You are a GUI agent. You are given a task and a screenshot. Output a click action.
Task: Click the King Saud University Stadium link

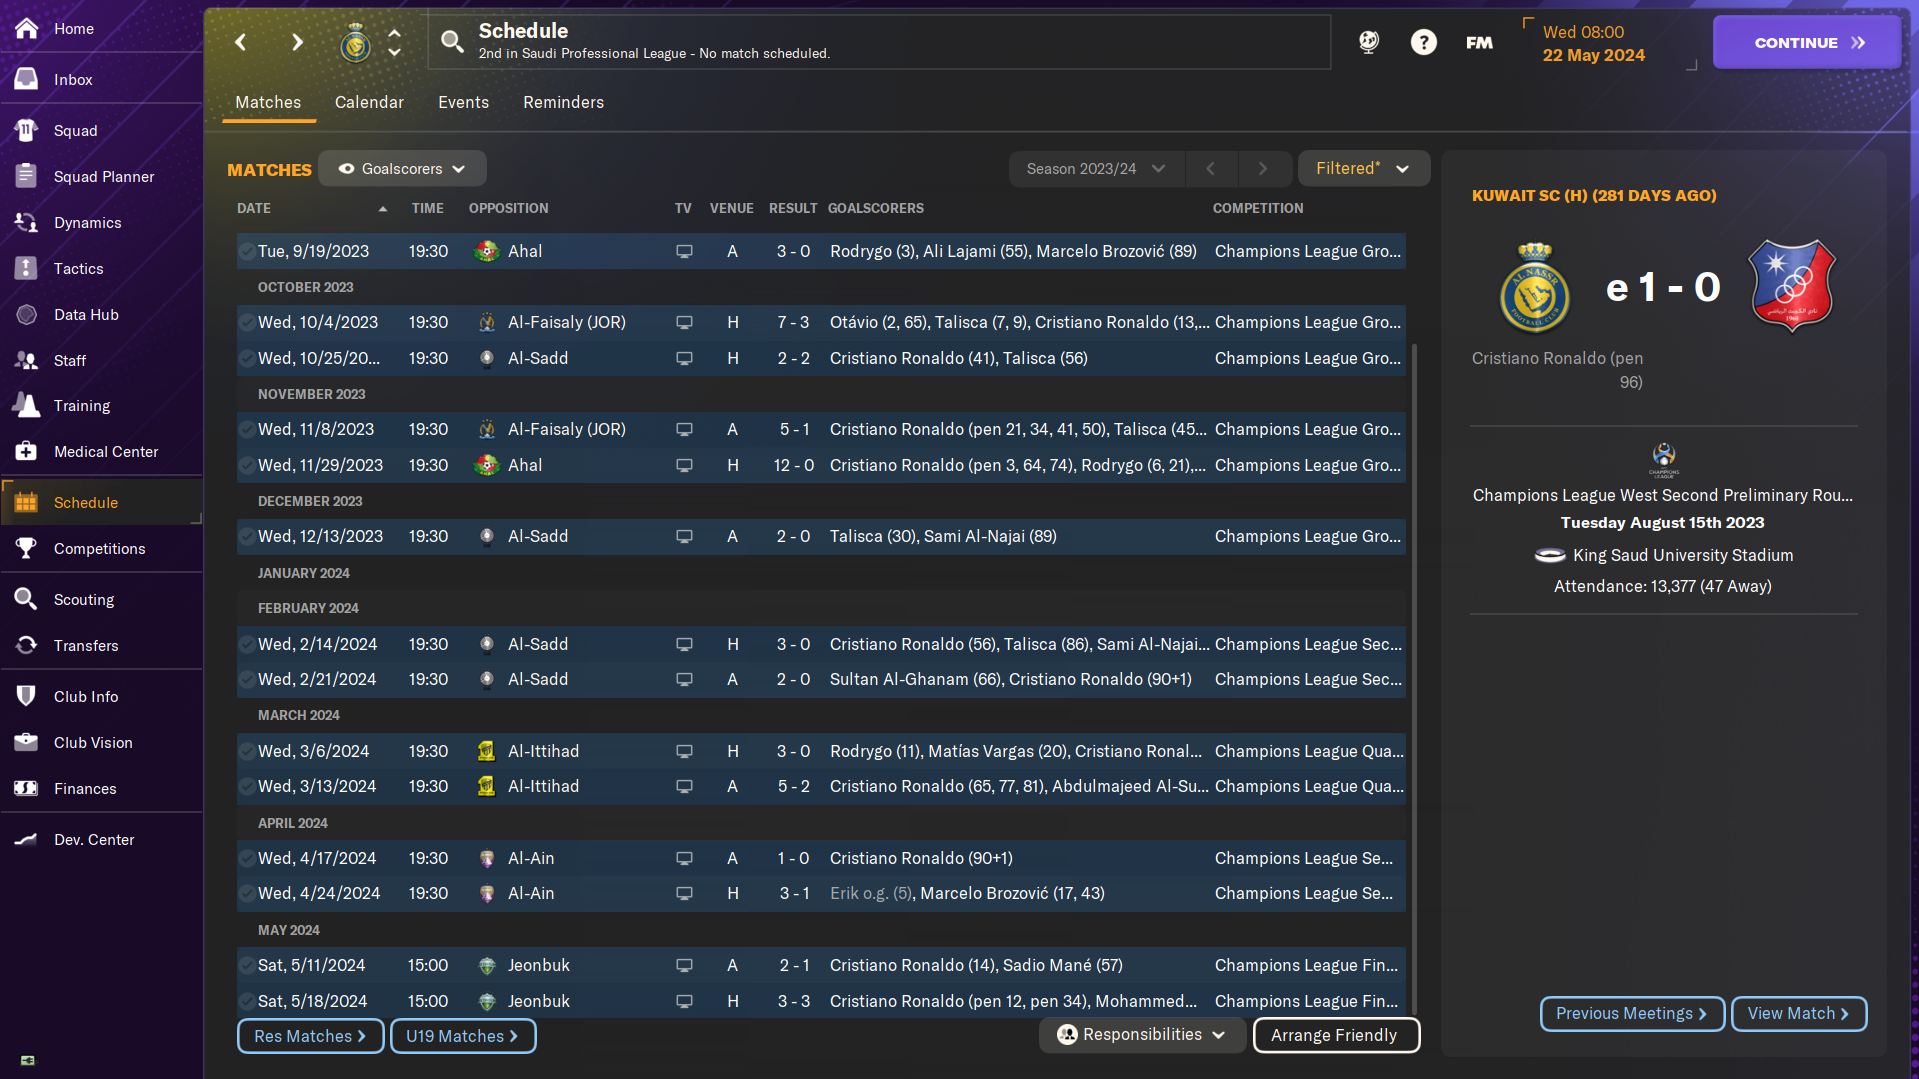pyautogui.click(x=1683, y=555)
